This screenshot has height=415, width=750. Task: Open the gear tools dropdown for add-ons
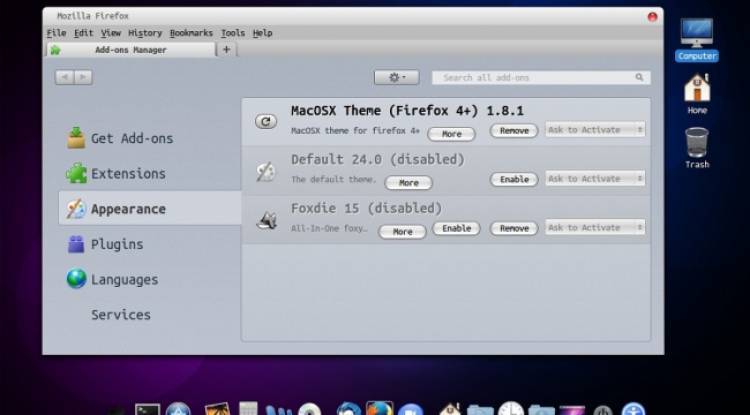coord(397,77)
